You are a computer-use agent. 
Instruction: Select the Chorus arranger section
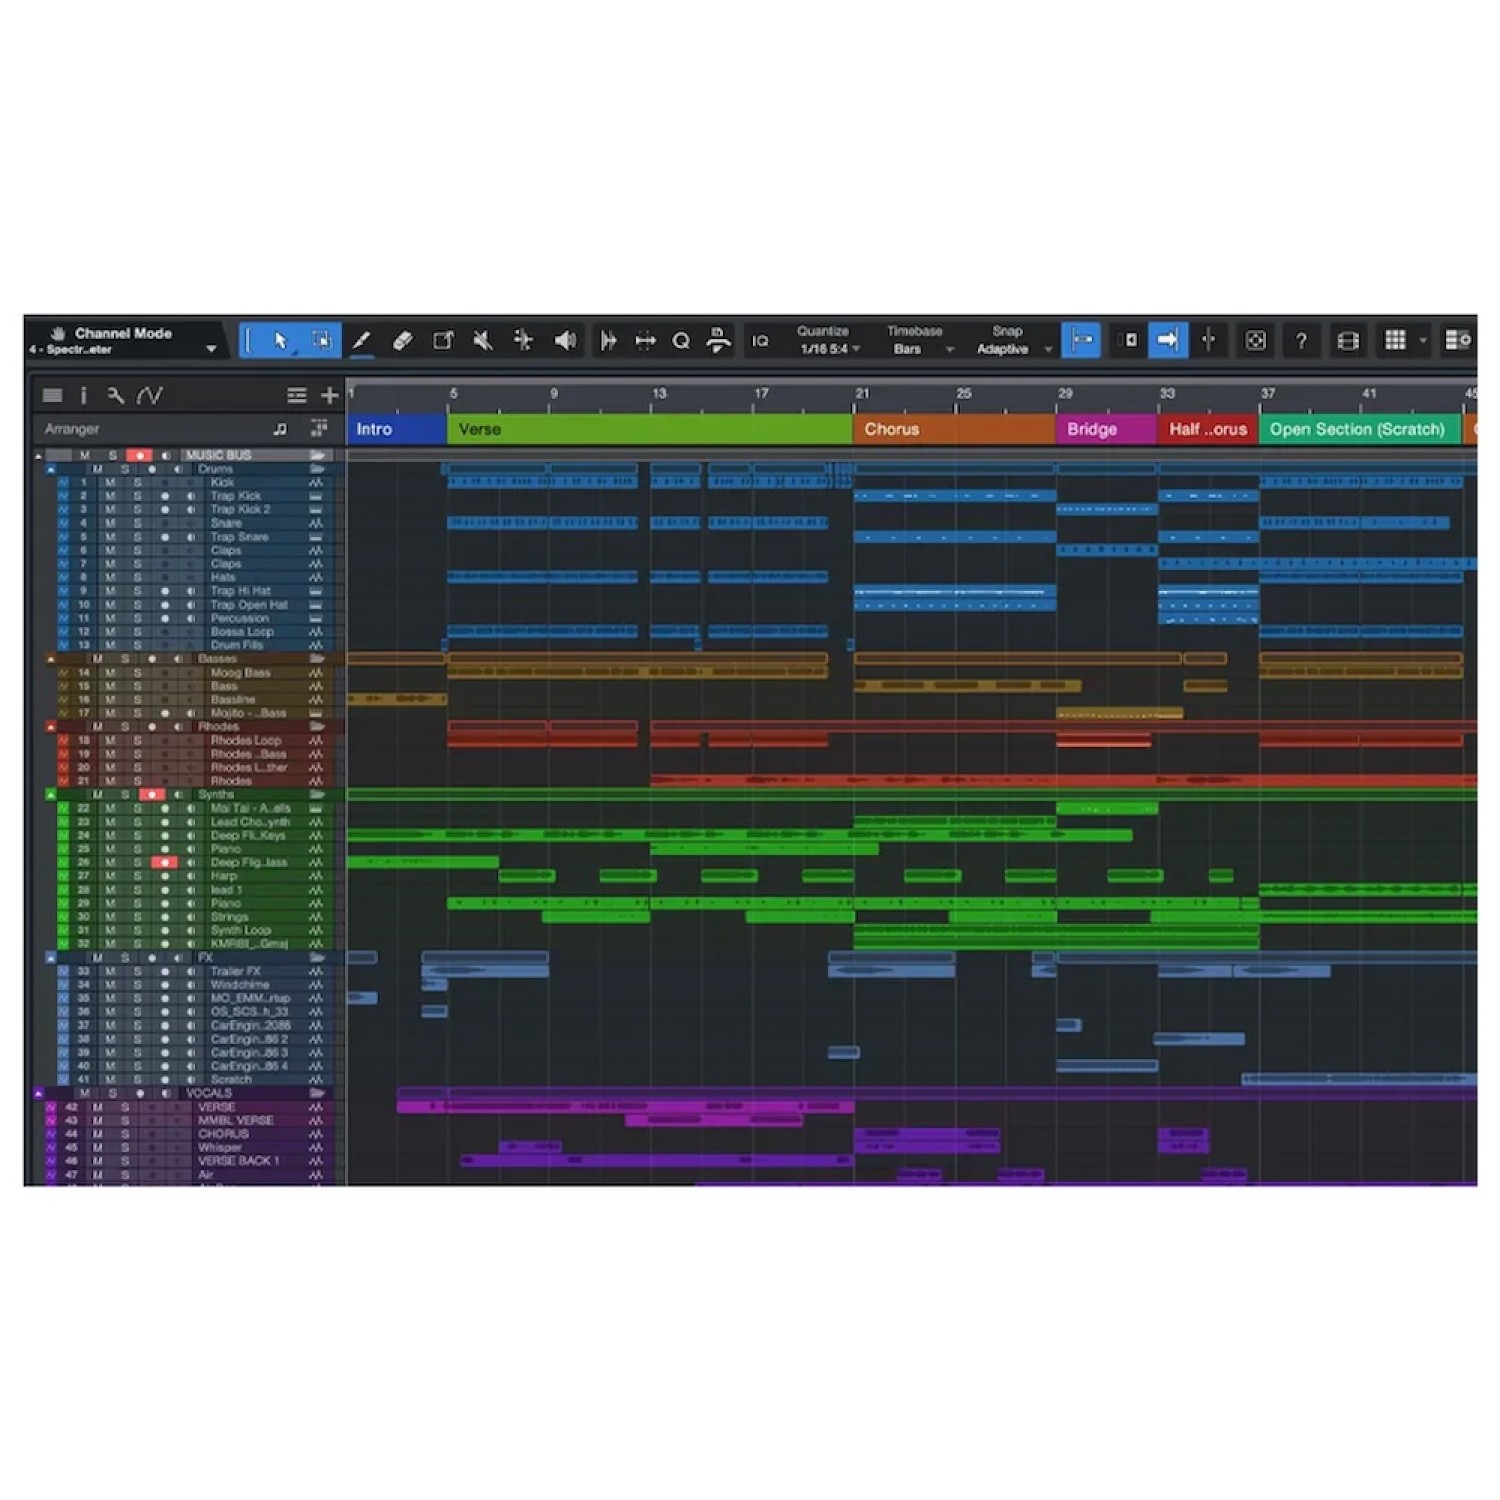pos(895,430)
